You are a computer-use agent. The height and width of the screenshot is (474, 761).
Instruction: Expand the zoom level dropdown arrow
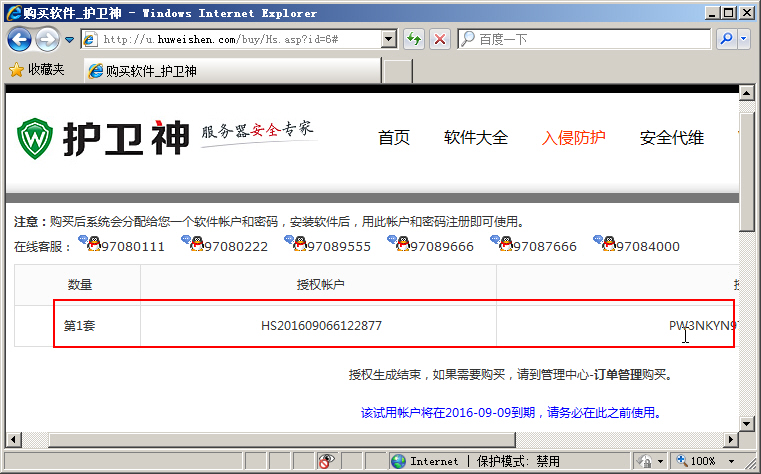click(731, 461)
